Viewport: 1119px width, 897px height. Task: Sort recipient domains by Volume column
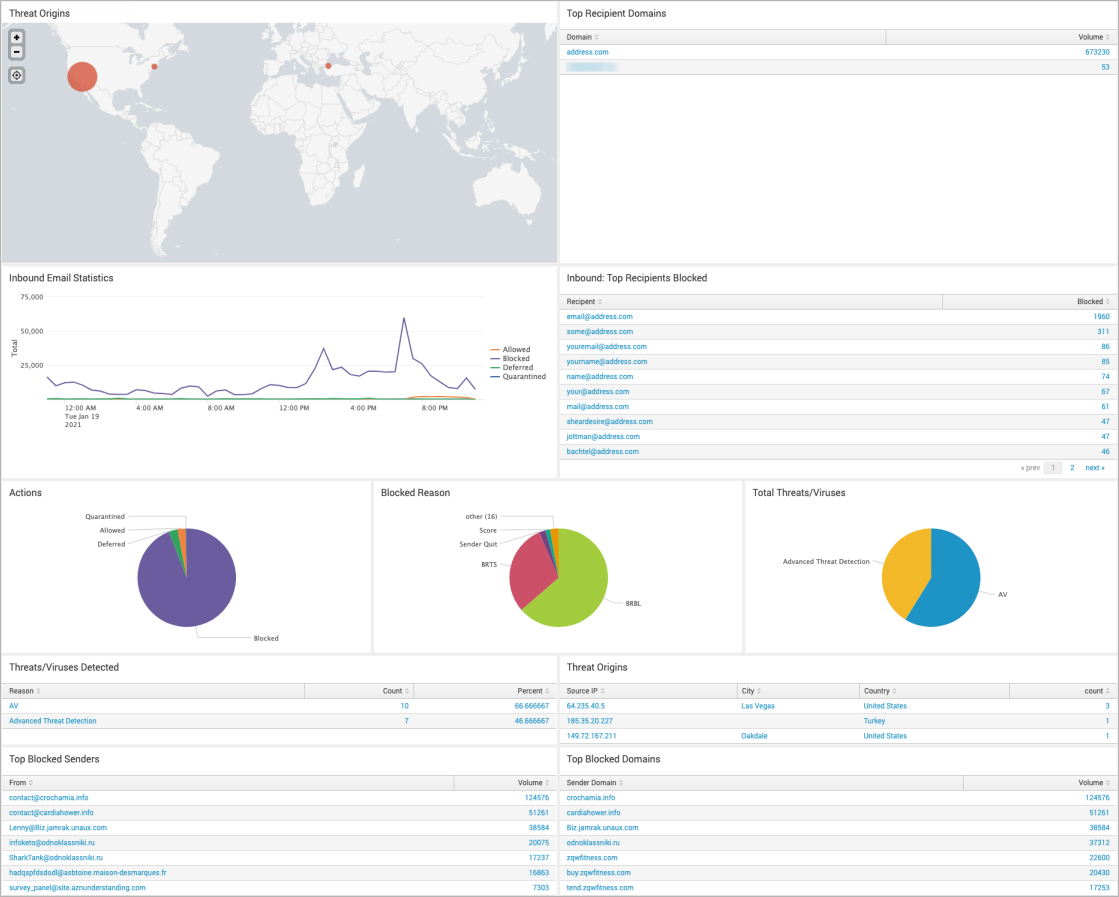click(x=1093, y=37)
